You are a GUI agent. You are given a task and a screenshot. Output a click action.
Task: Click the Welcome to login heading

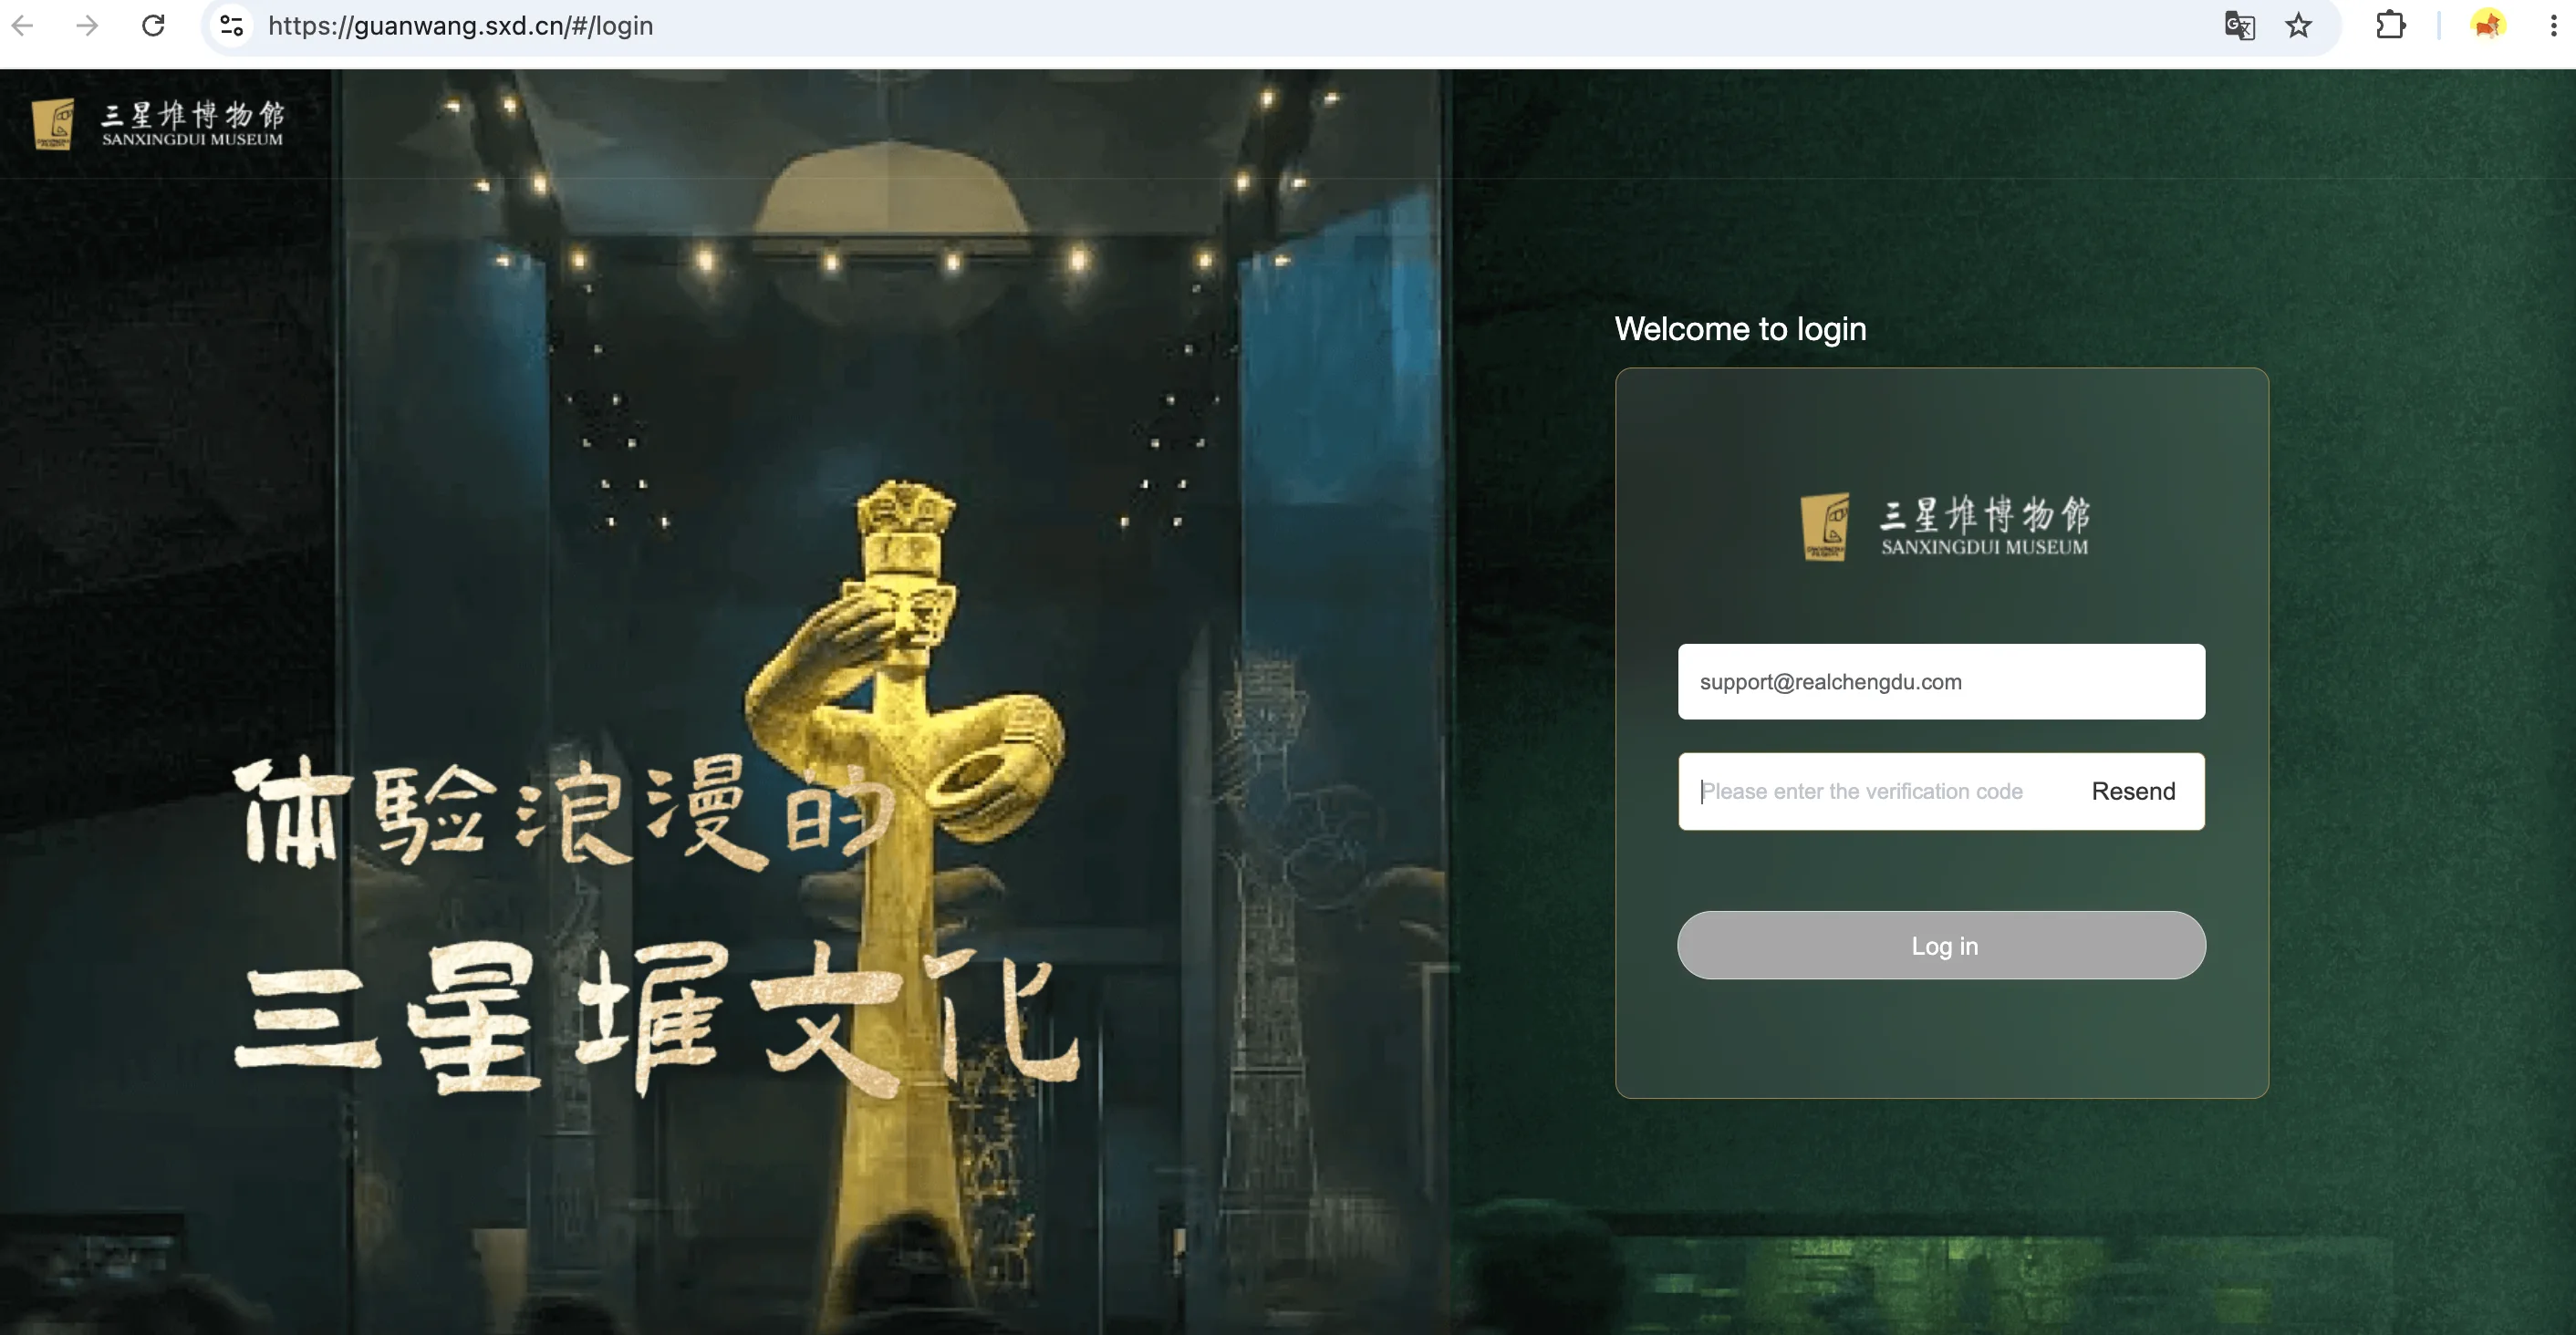coord(1740,329)
